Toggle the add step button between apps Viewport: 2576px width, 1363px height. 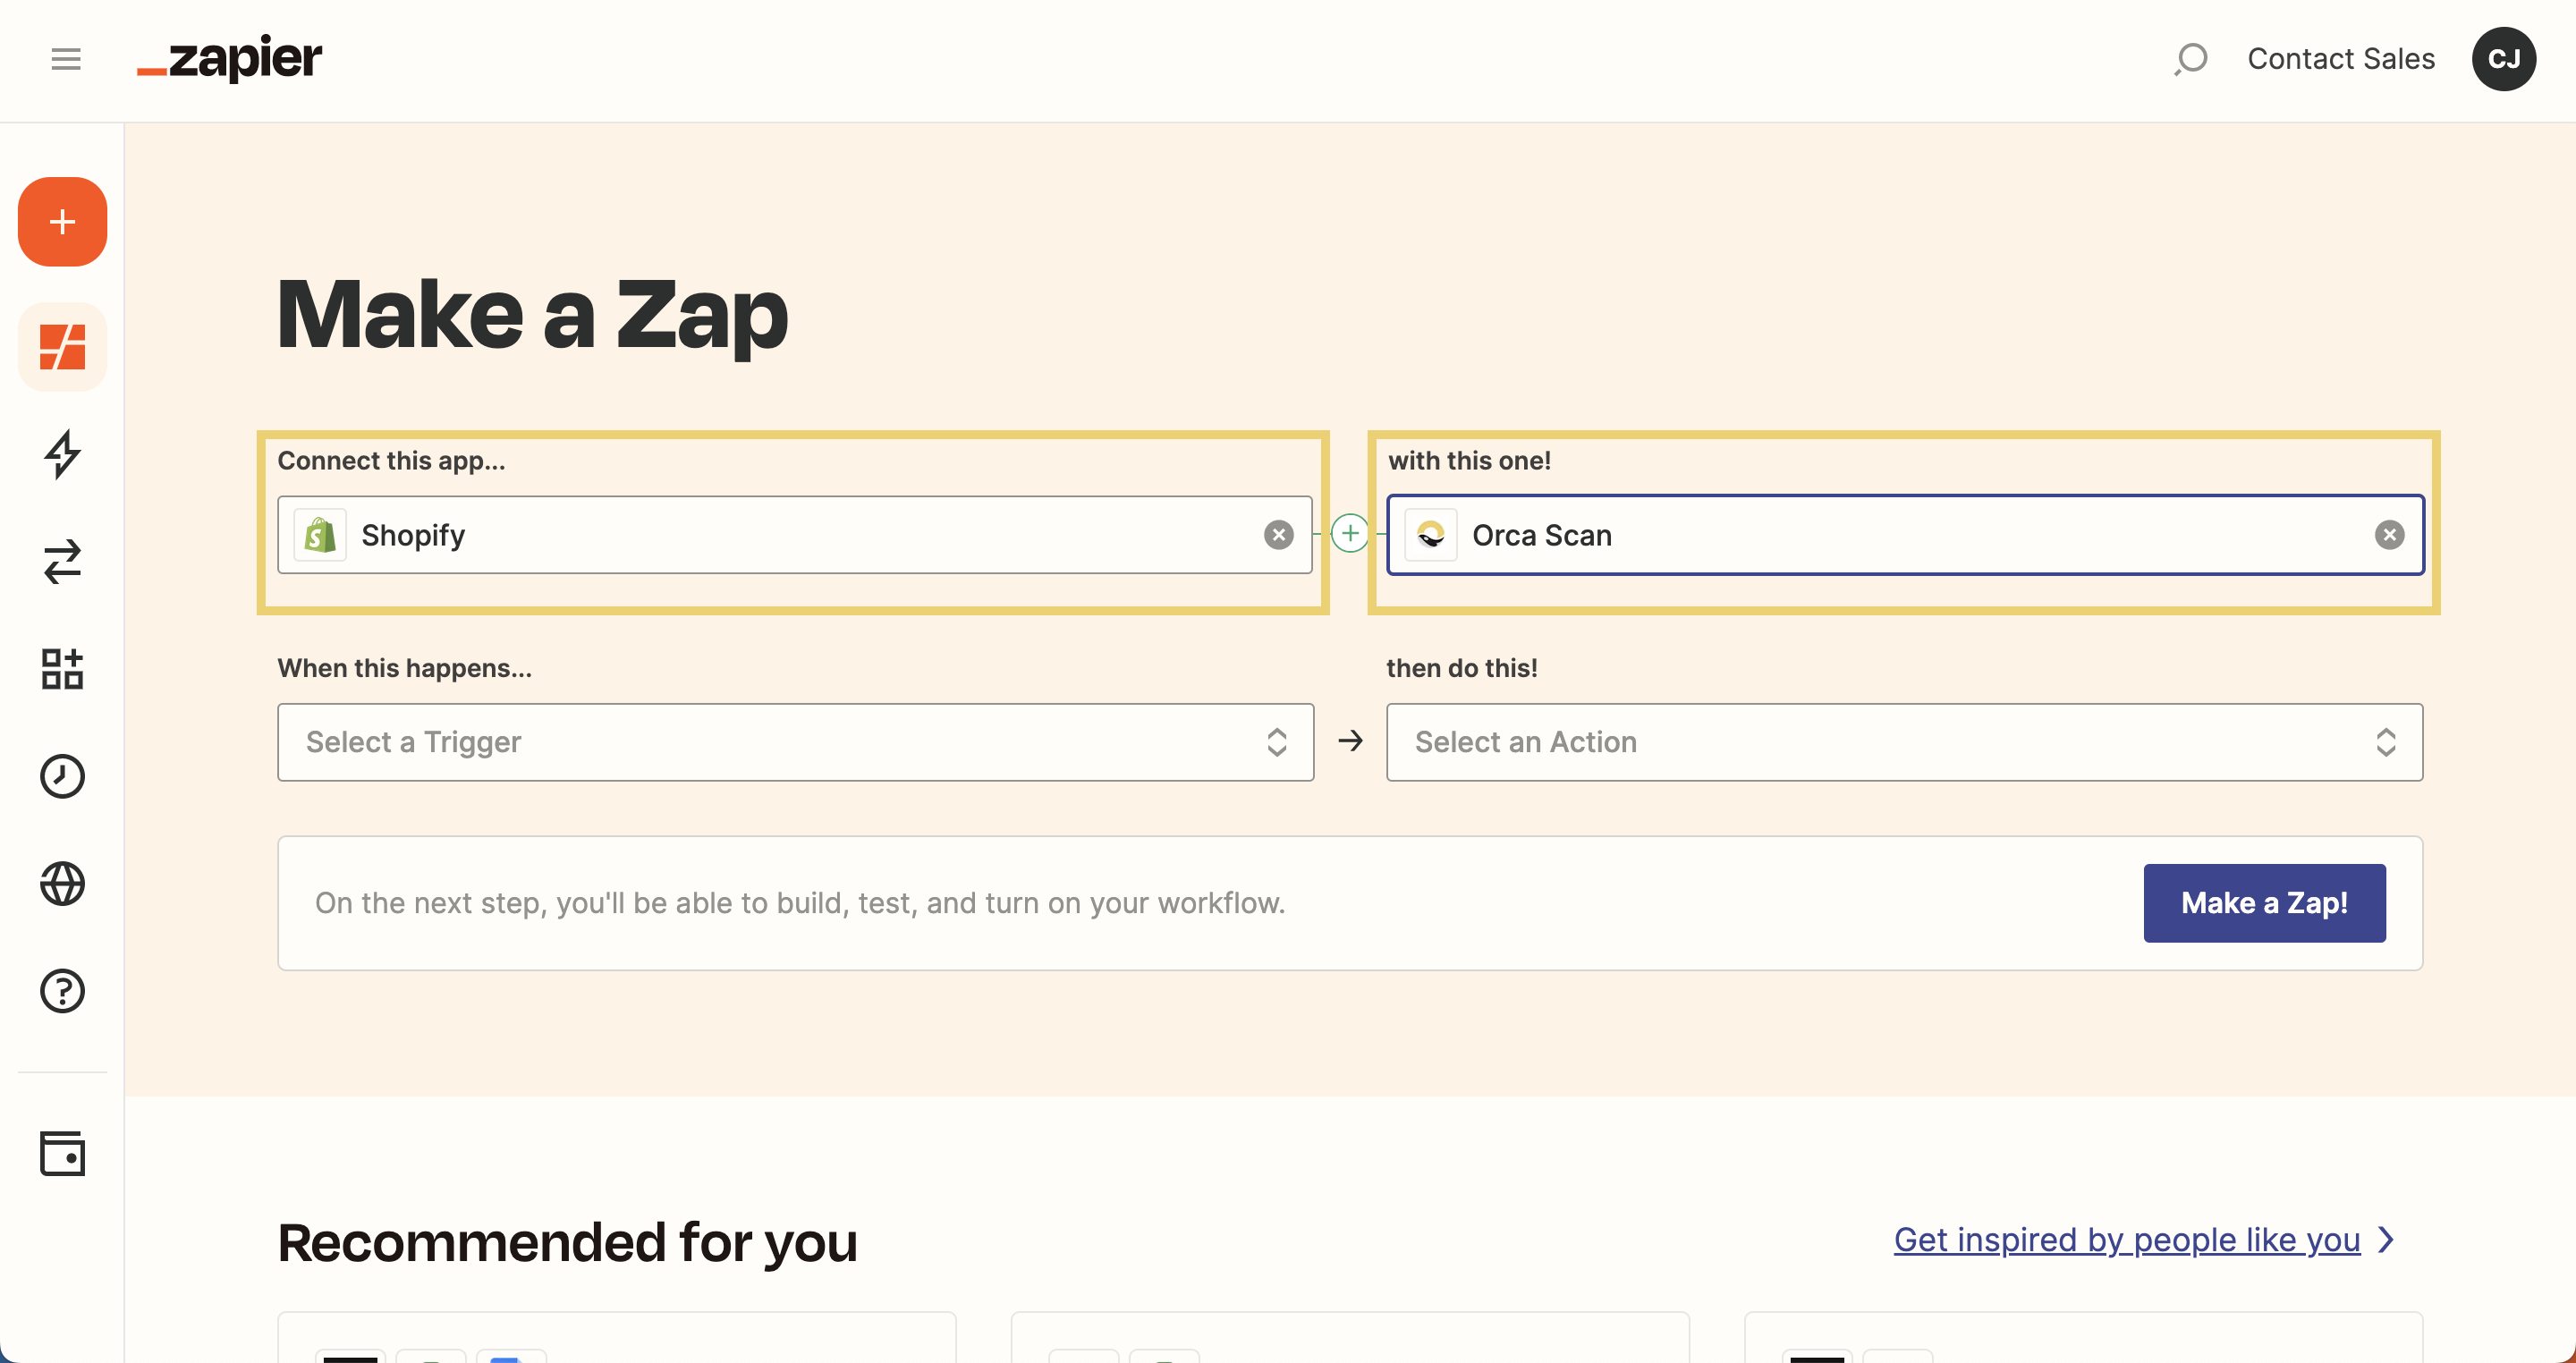[x=1350, y=533]
